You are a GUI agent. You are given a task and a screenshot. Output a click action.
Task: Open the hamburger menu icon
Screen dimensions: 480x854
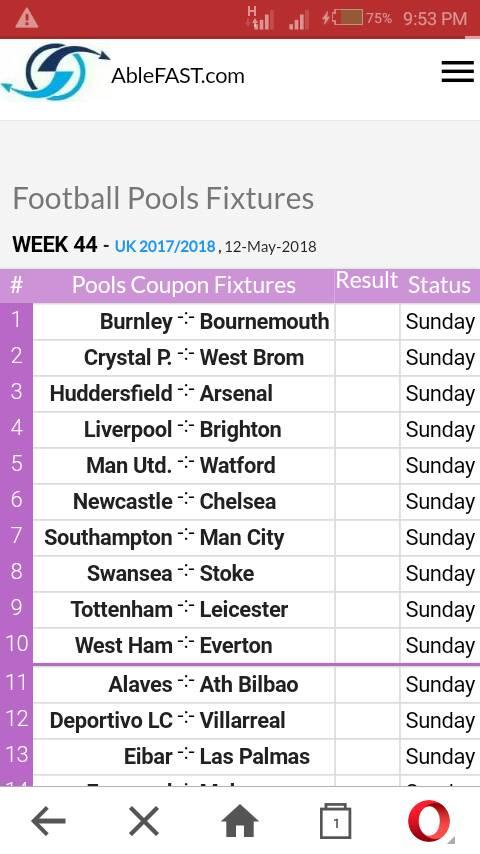[x=457, y=71]
